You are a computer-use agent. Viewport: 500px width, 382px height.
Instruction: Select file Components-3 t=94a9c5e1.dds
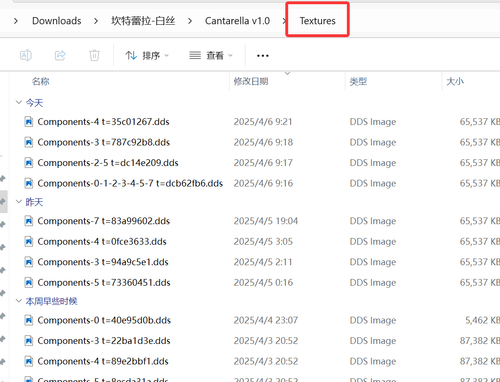103,262
